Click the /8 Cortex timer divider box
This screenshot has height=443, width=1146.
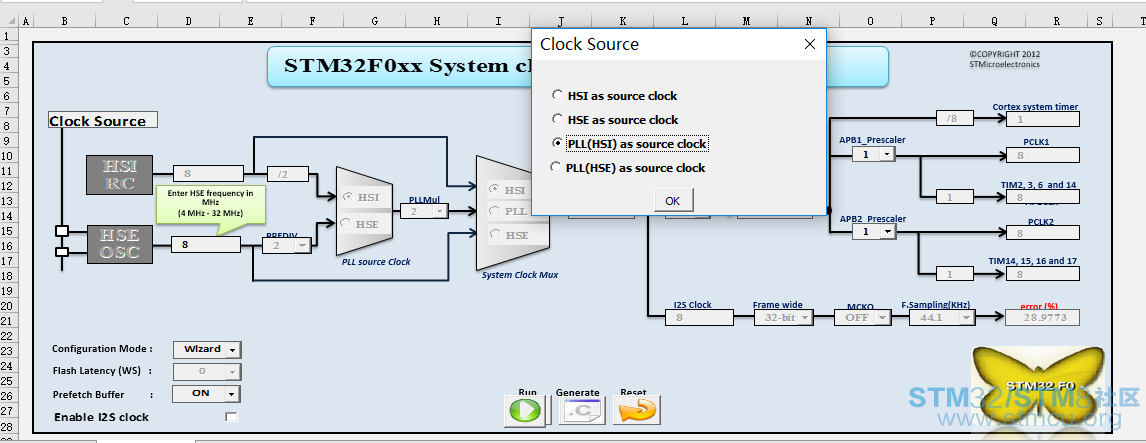click(957, 119)
